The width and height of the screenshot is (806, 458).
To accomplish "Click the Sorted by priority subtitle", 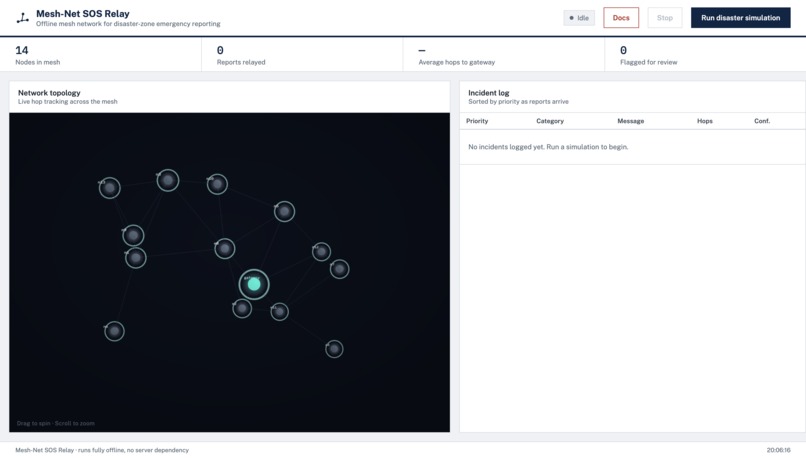I will tap(518, 102).
